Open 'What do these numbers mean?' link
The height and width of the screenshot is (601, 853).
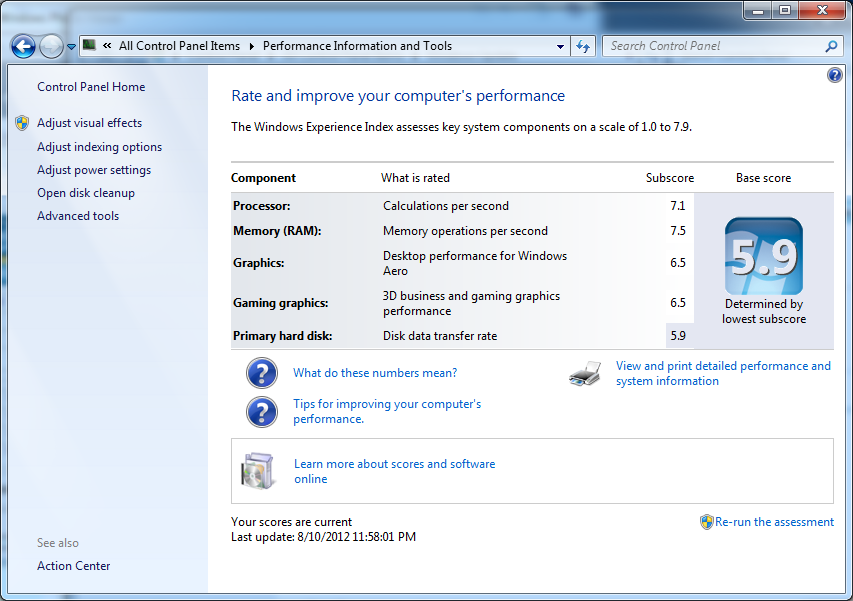[x=375, y=373]
